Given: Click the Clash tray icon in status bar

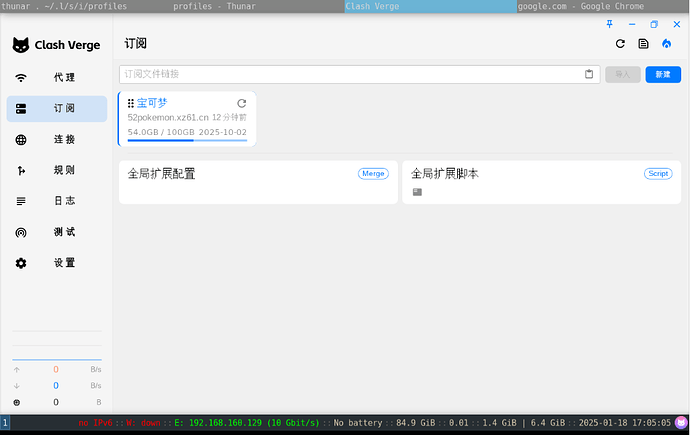Looking at the screenshot, I should pyautogui.click(x=681, y=423).
